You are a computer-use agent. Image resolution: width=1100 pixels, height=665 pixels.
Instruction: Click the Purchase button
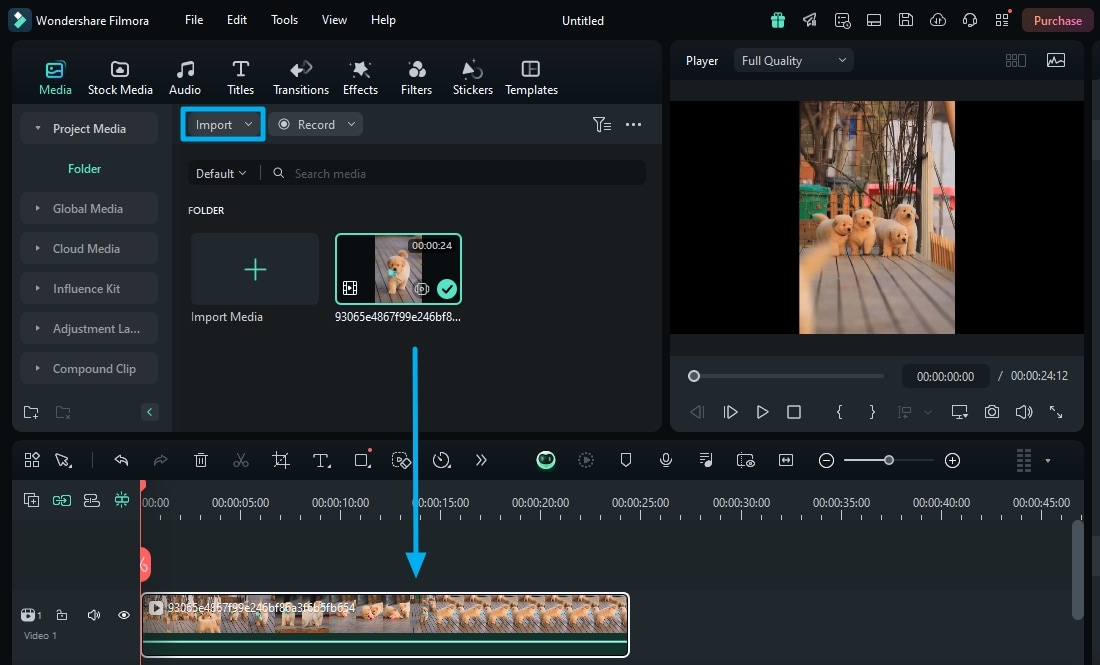[1057, 20]
